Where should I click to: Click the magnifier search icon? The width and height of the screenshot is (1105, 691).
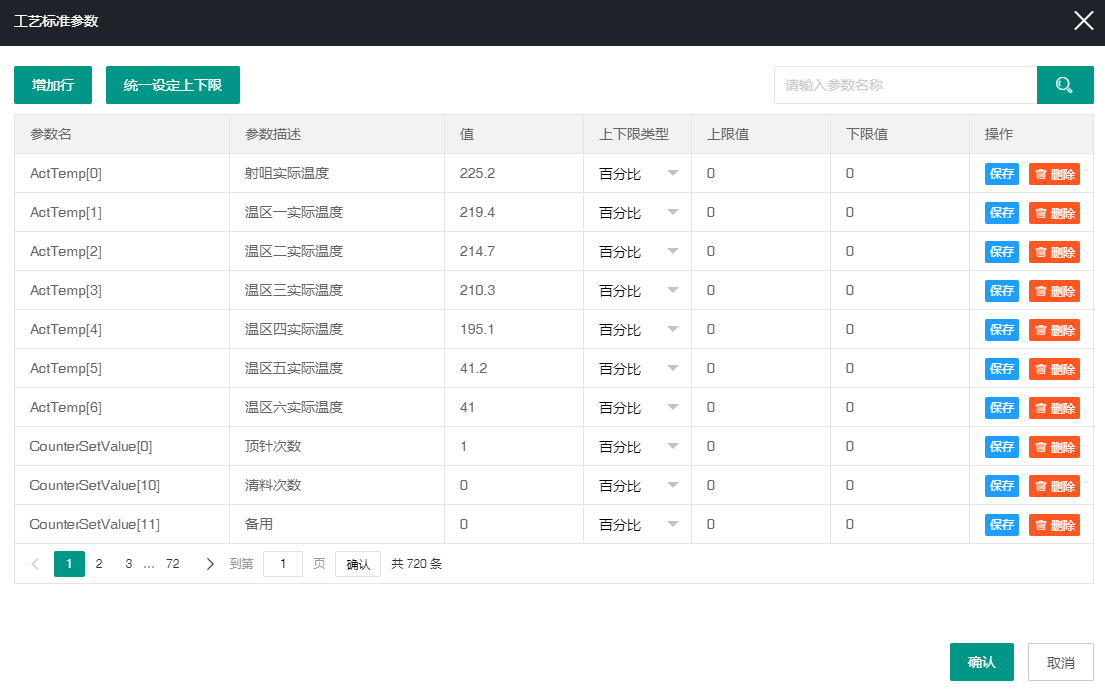[x=1065, y=85]
